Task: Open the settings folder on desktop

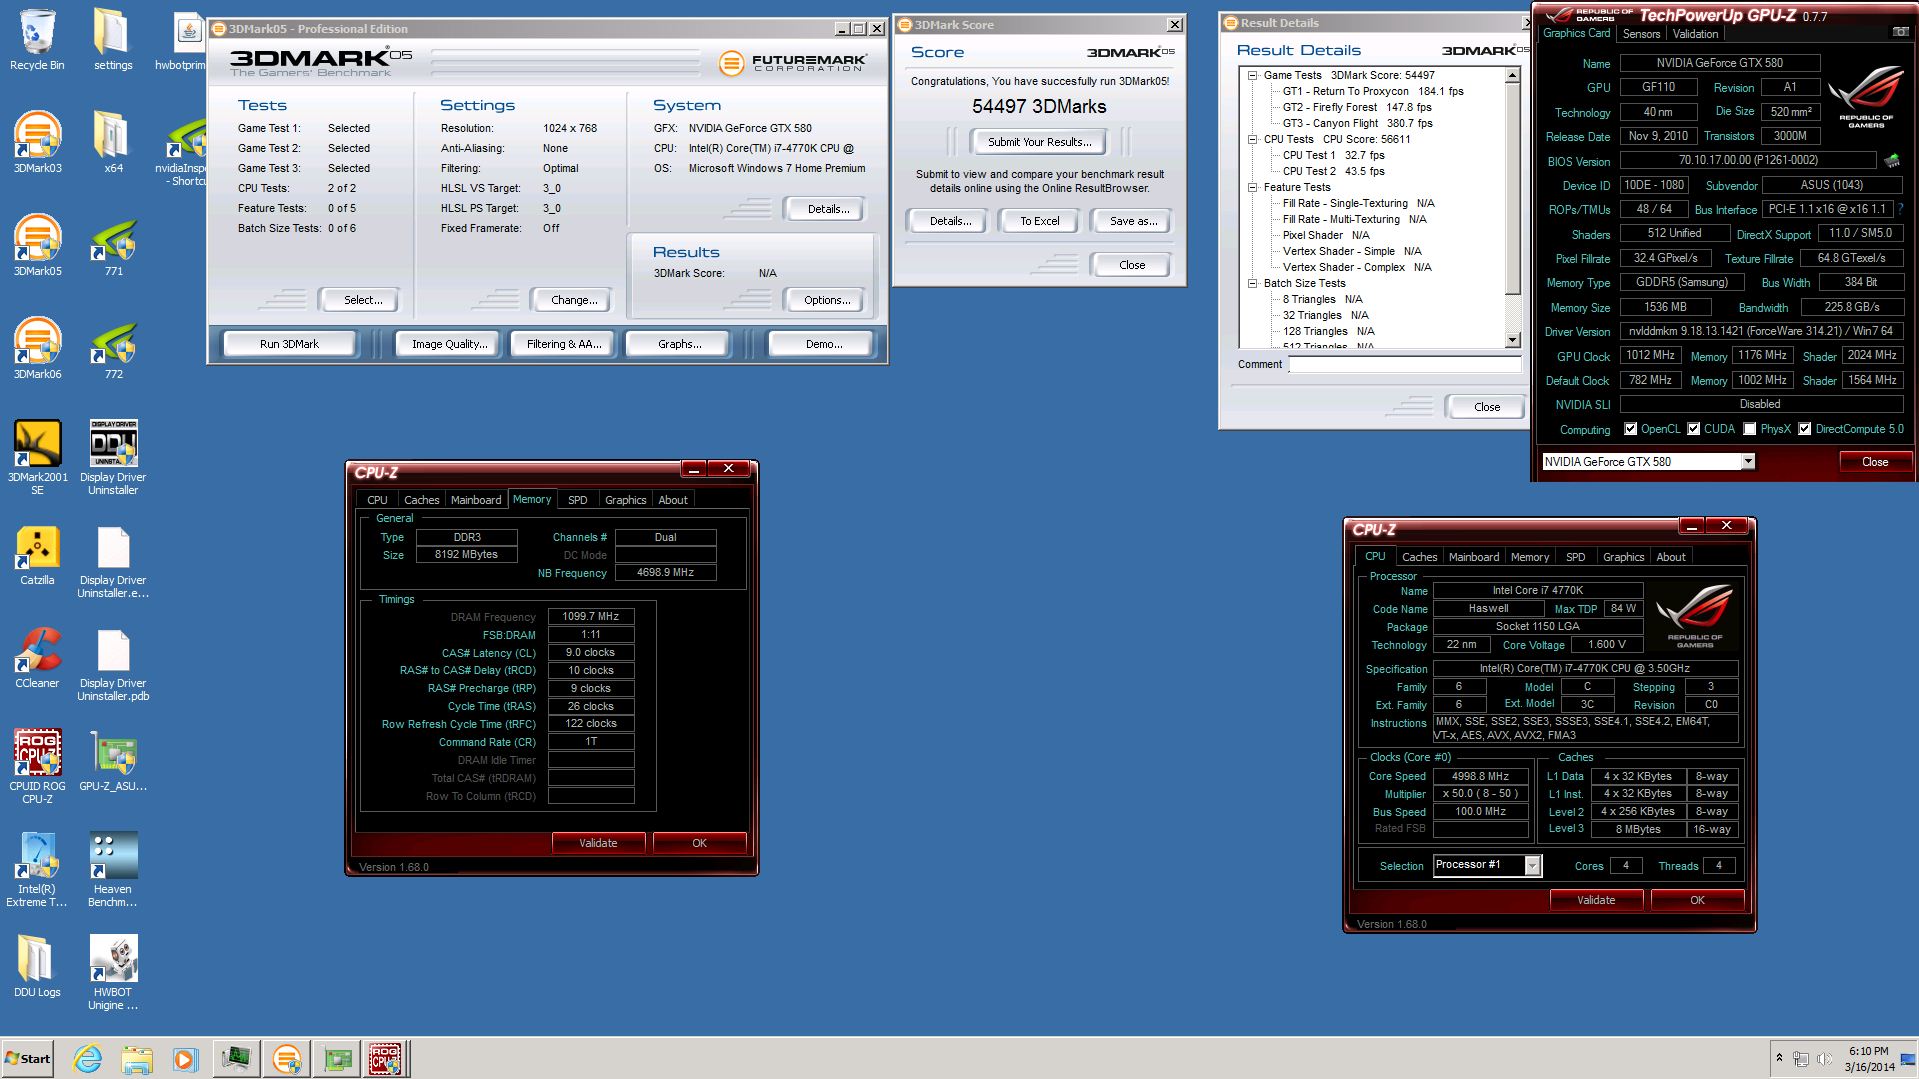Action: [113, 40]
